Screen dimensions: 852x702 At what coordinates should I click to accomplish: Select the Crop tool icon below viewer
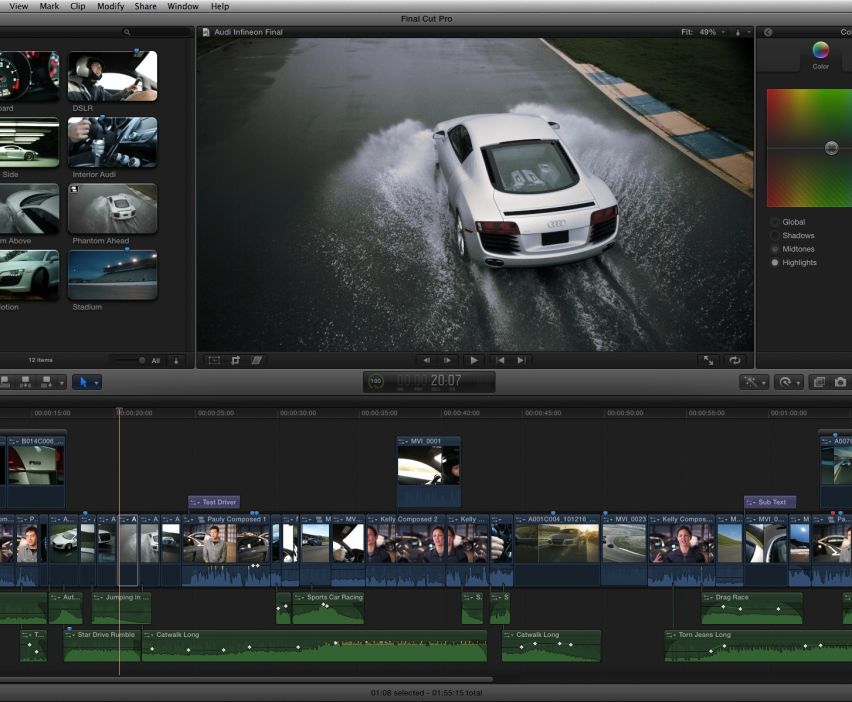pyautogui.click(x=235, y=360)
